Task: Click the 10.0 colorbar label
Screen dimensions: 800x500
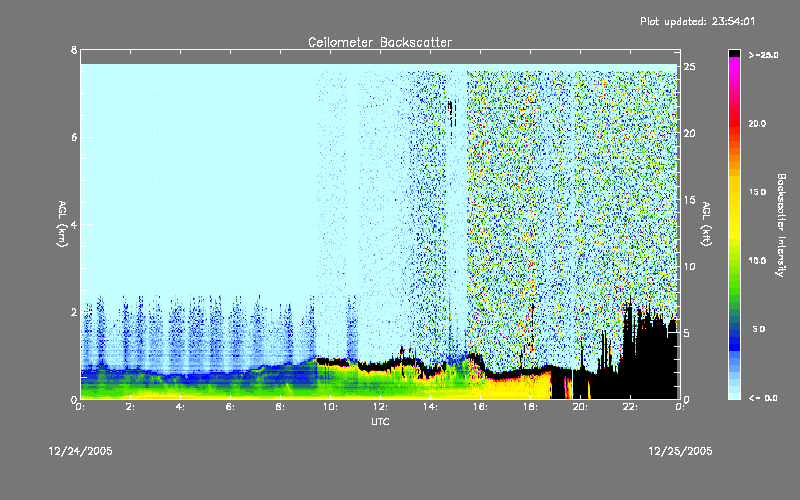Action: 757,260
